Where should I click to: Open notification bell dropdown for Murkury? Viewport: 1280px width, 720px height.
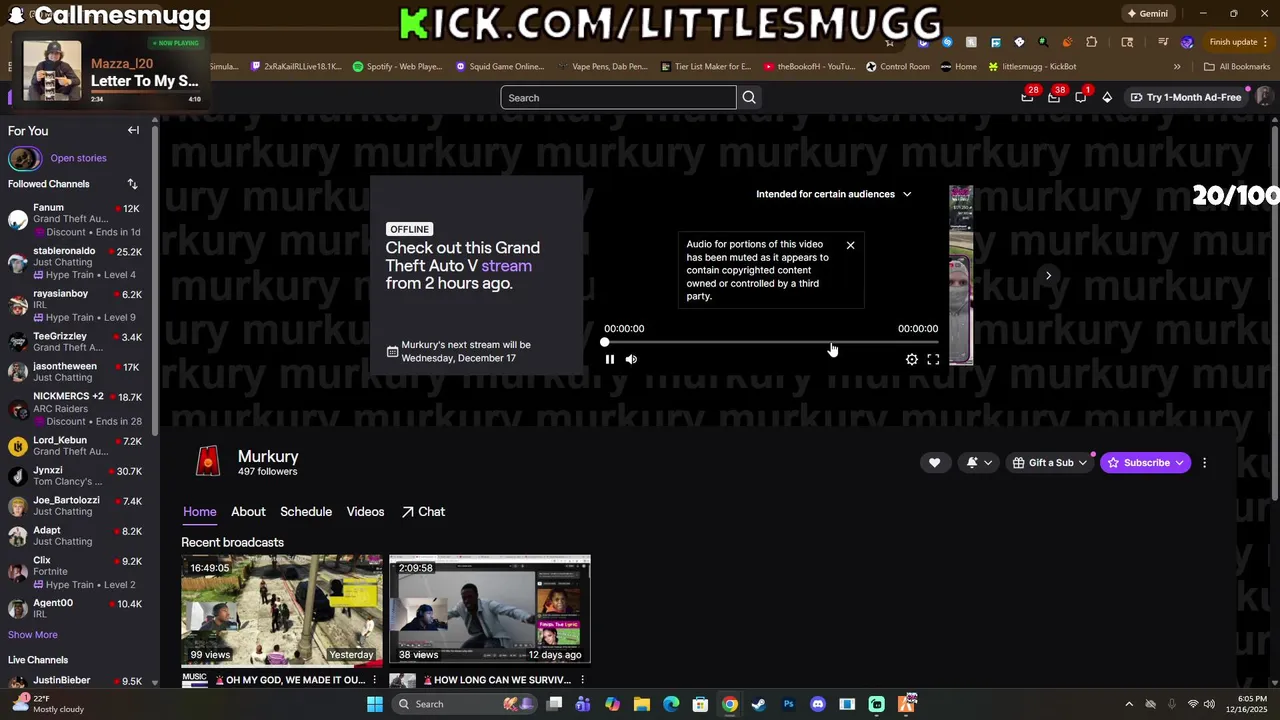tap(979, 463)
